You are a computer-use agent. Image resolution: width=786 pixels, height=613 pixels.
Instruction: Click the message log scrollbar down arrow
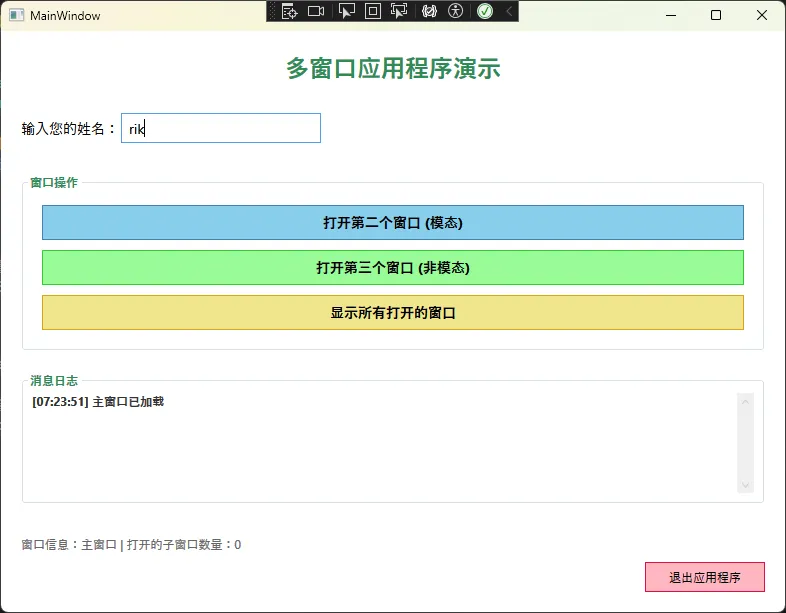pos(745,484)
